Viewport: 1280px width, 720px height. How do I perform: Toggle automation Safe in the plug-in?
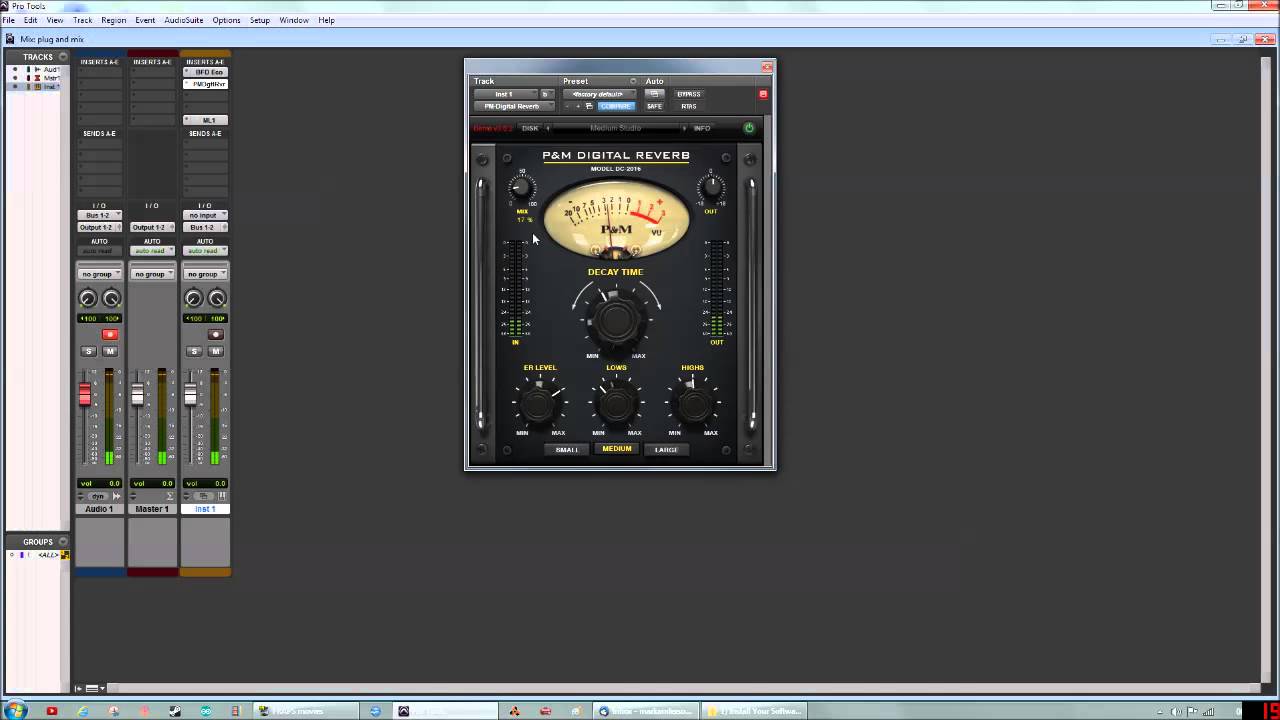click(654, 106)
